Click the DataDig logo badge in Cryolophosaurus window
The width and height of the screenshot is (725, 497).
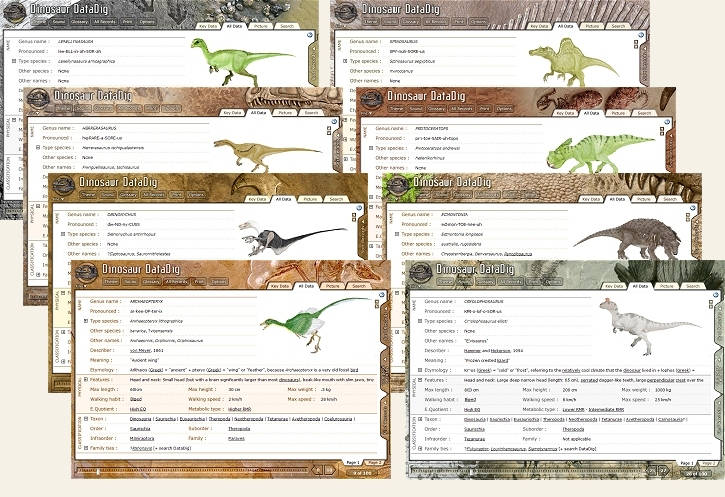coord(421,273)
